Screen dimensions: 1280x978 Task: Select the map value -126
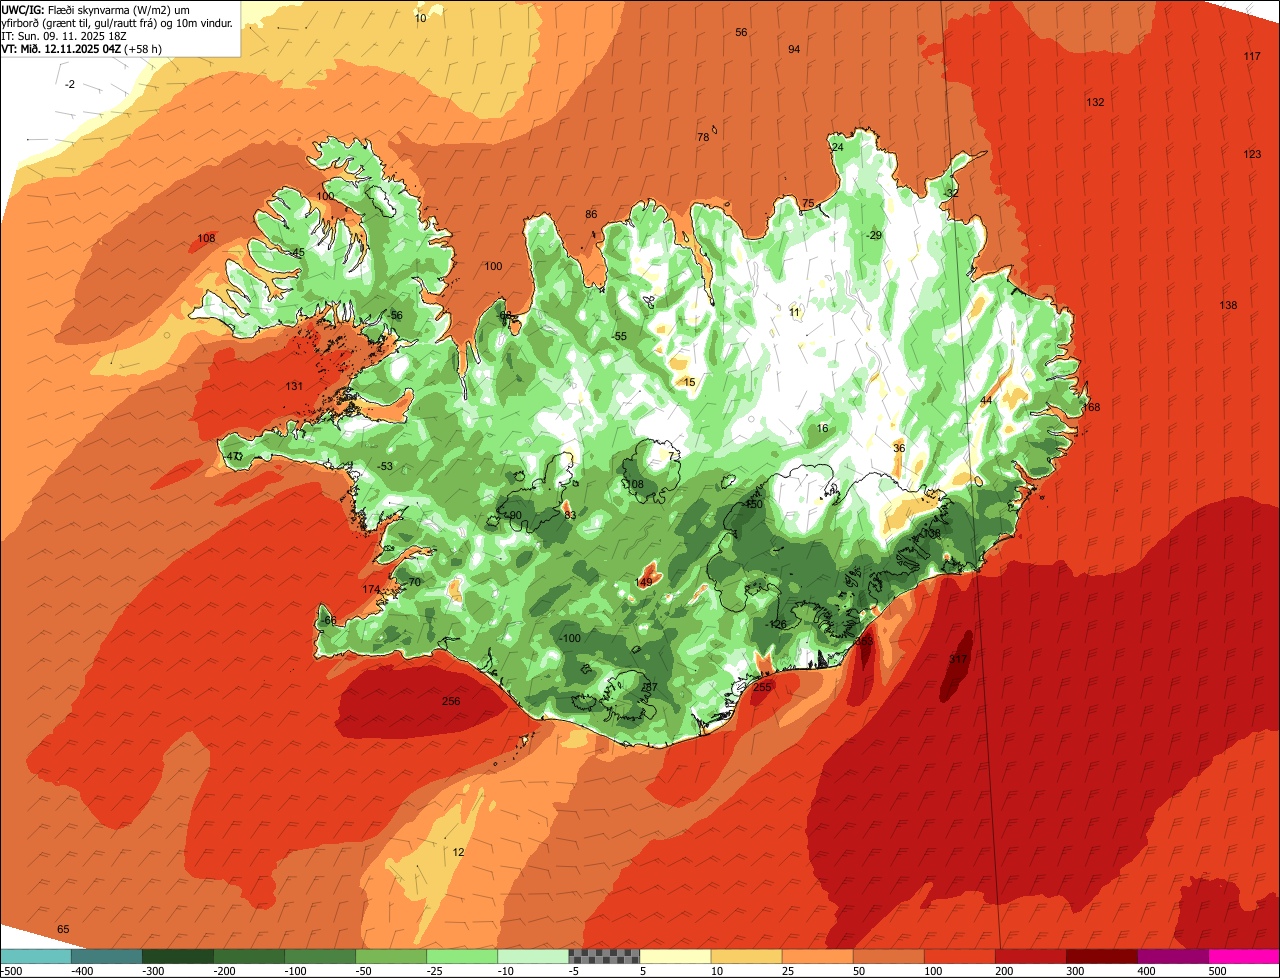click(x=776, y=624)
